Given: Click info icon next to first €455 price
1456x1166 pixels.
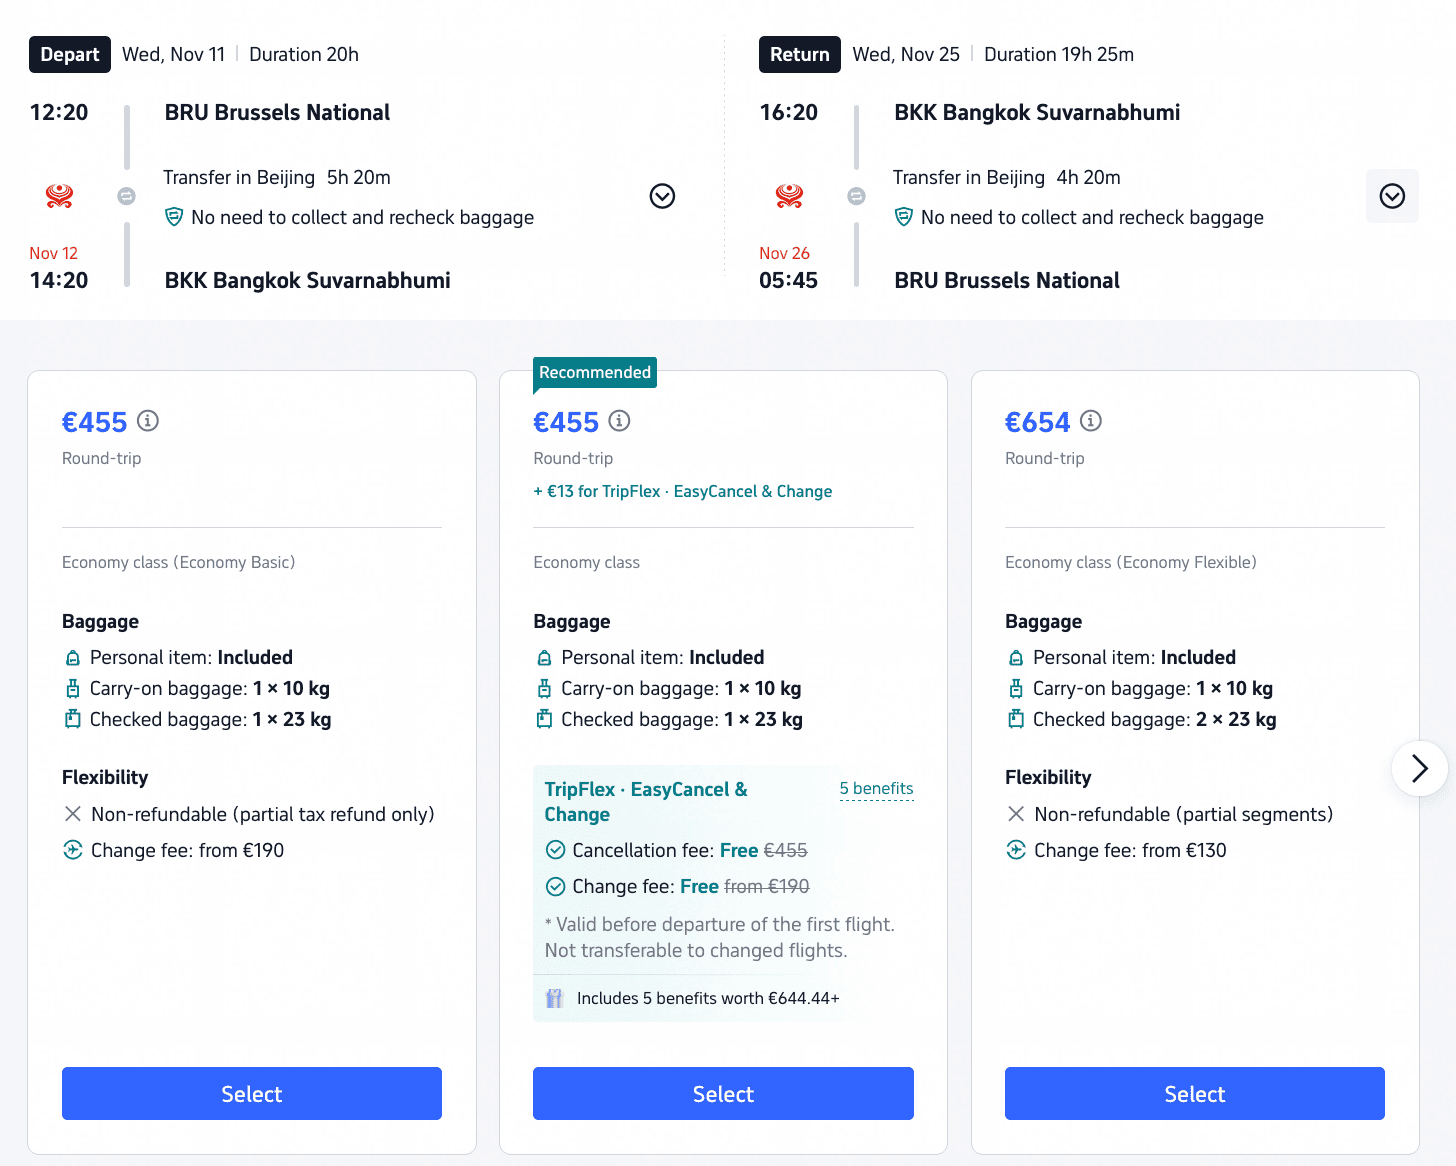Looking at the screenshot, I should (x=148, y=421).
